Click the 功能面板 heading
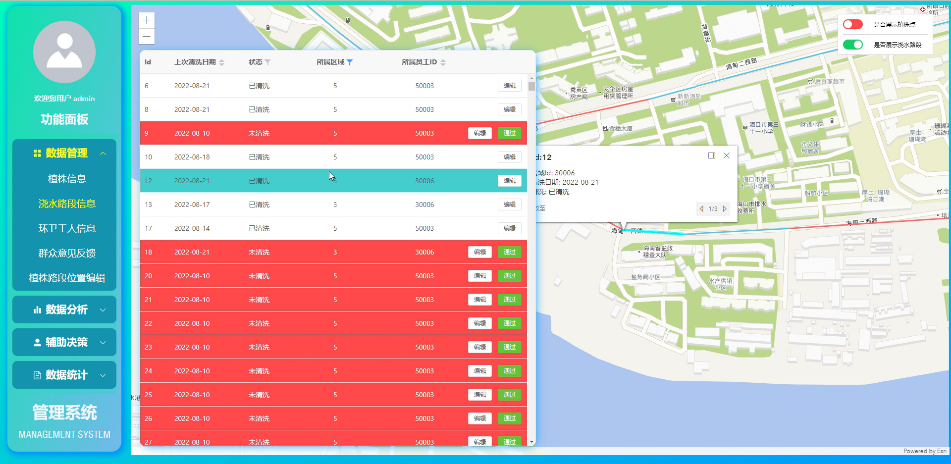This screenshot has height=464, width=951. point(64,119)
